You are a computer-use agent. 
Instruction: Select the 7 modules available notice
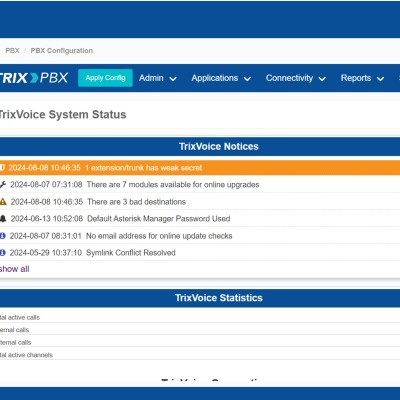(200, 184)
